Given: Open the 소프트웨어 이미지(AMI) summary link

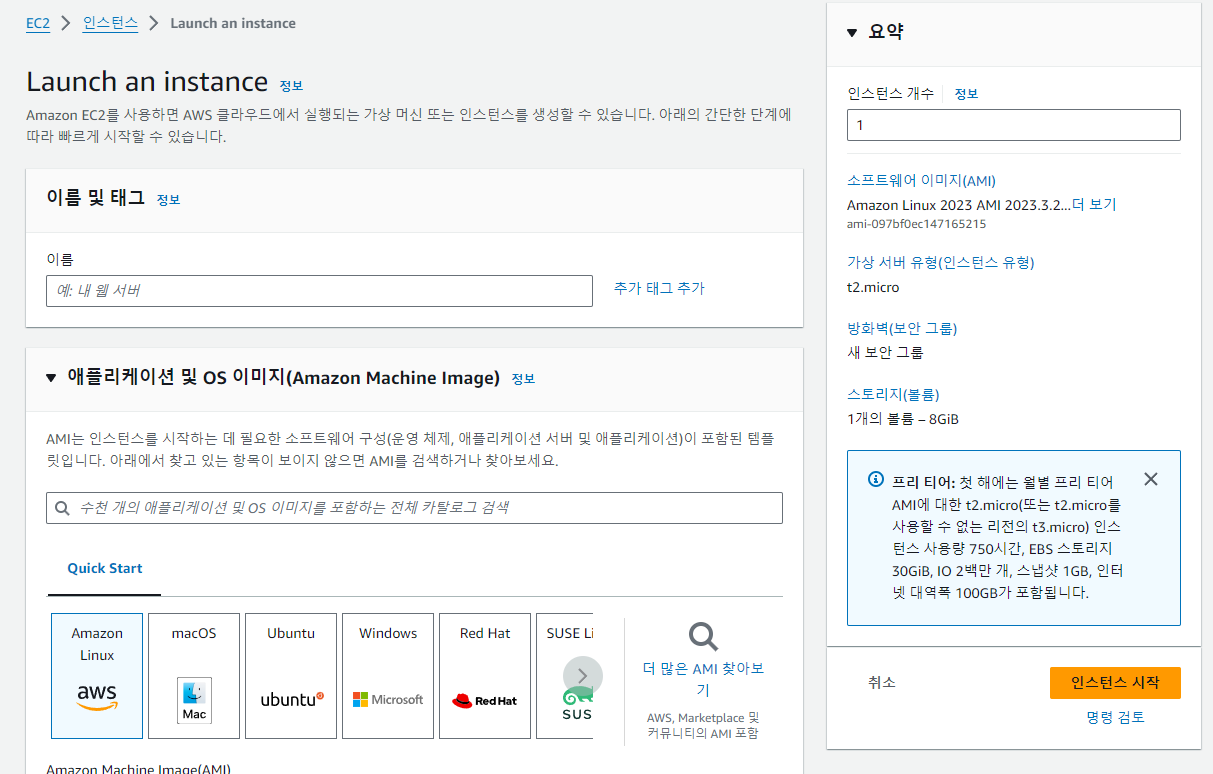Looking at the screenshot, I should point(921,181).
